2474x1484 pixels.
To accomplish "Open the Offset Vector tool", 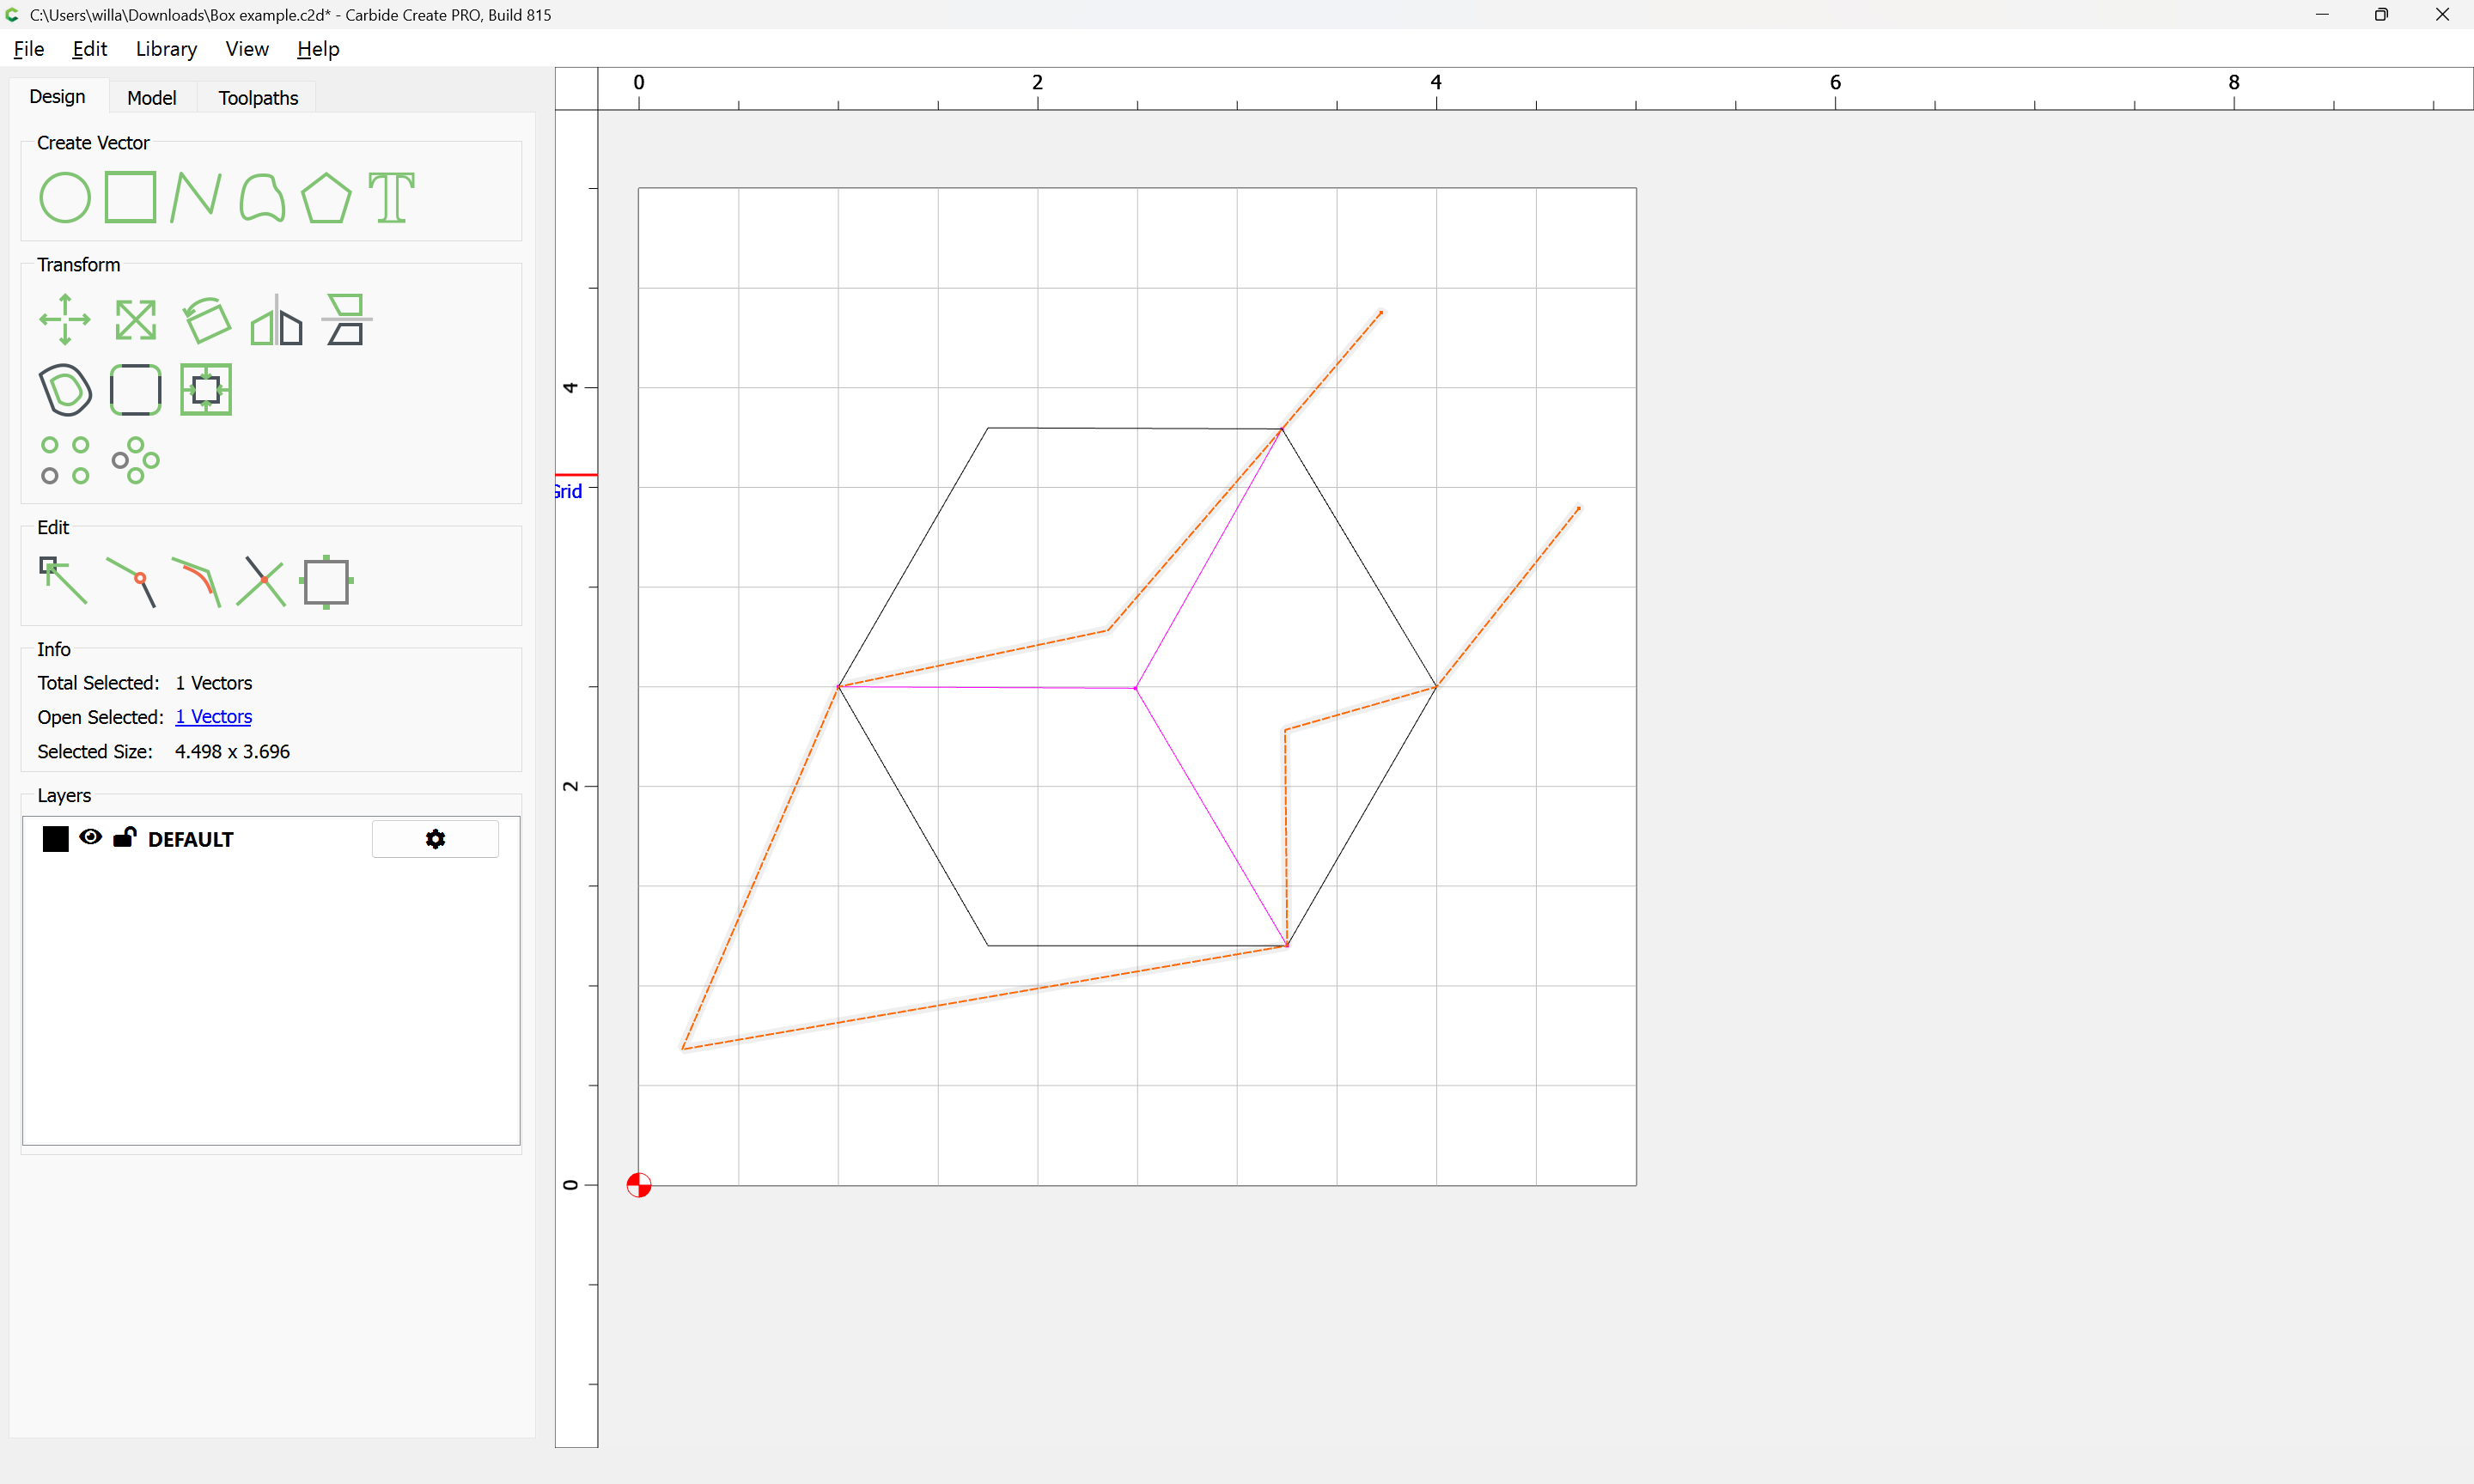I will [65, 389].
